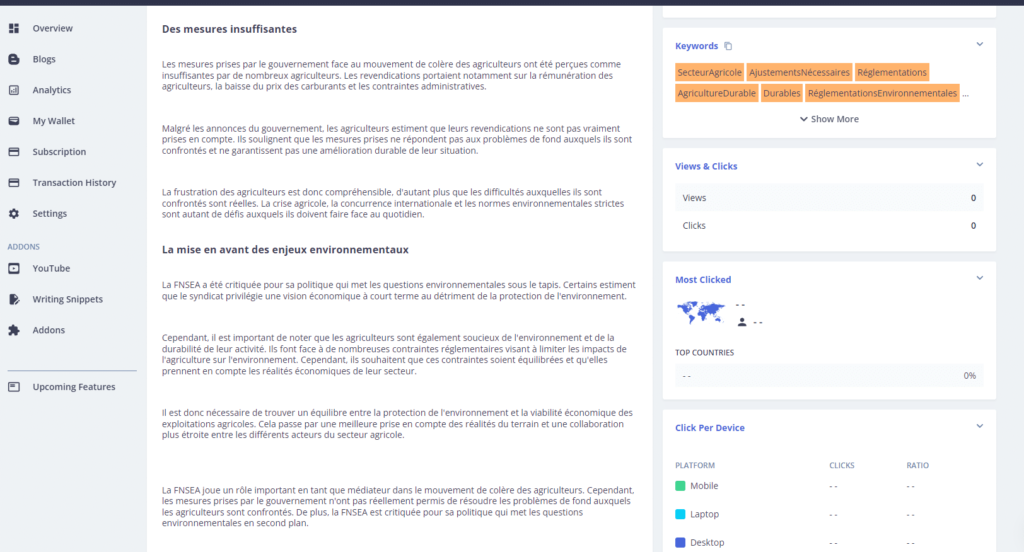Open the Analytics page

pos(52,90)
